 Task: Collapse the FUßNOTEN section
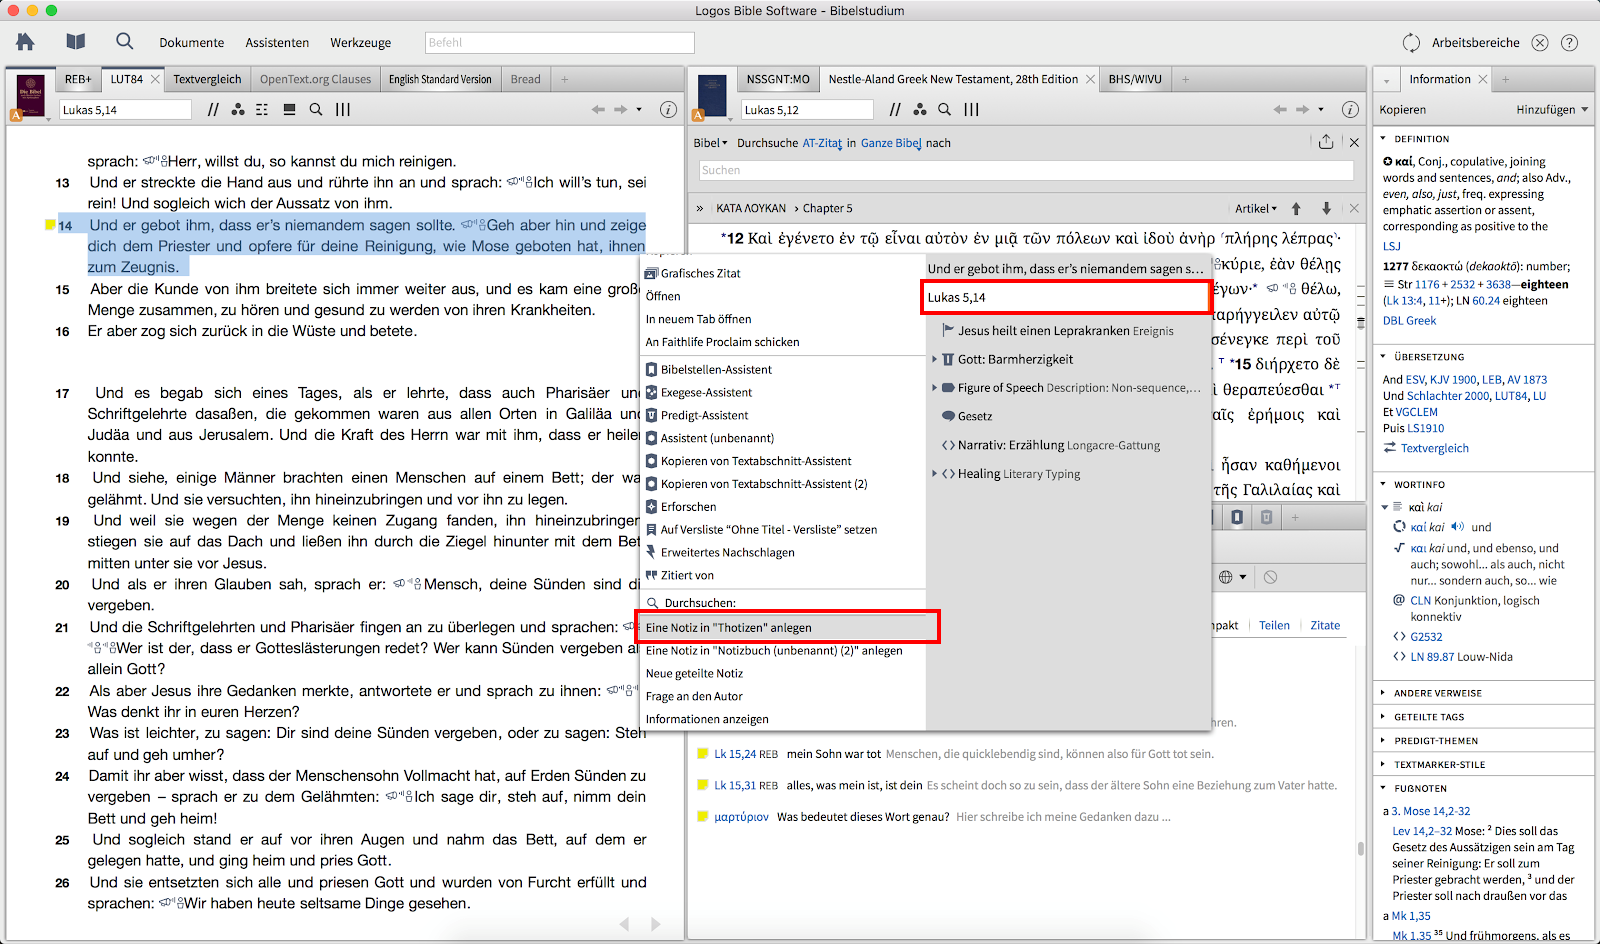click(1383, 789)
